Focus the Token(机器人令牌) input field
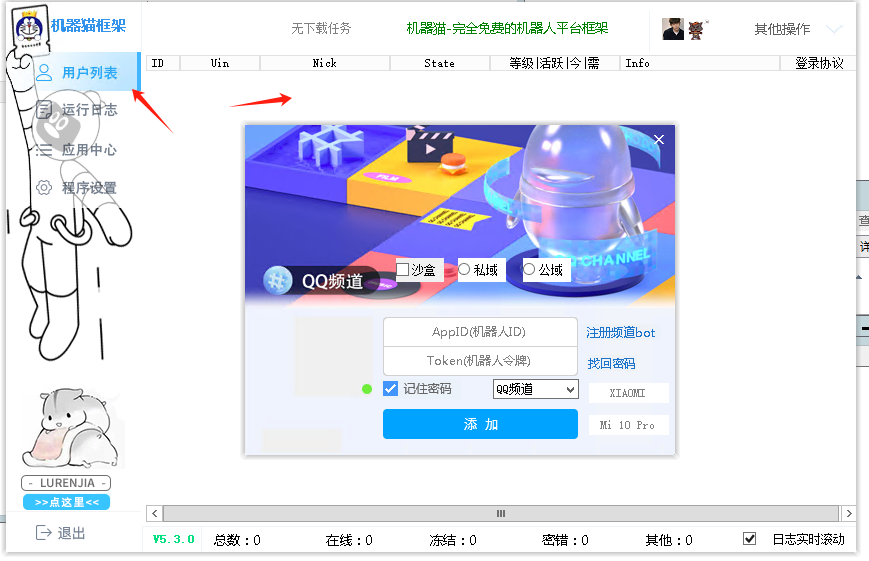 [480, 361]
